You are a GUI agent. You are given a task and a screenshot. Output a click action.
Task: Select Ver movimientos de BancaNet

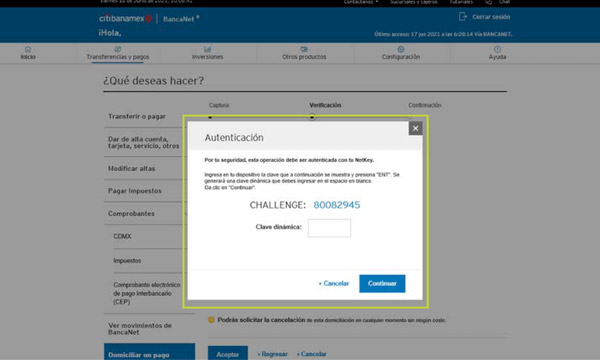point(140,329)
